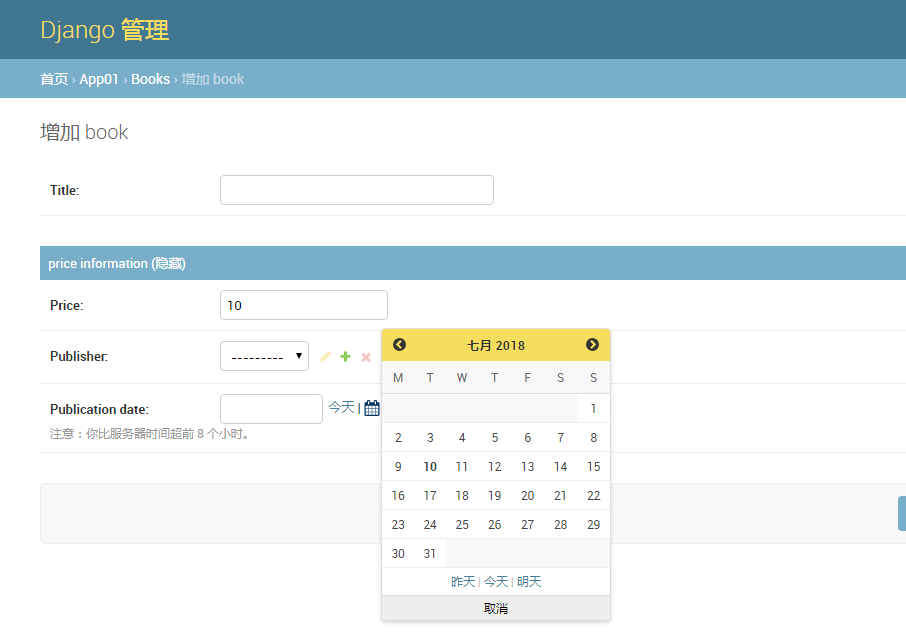Pick day 30 in the calendar
Image resolution: width=906 pixels, height=639 pixels.
click(x=398, y=553)
